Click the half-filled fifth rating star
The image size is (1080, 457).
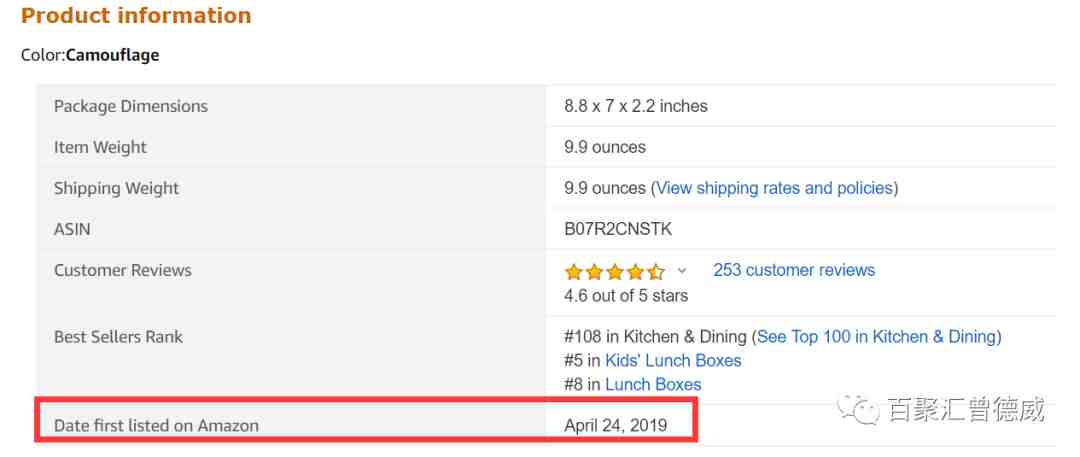(656, 272)
